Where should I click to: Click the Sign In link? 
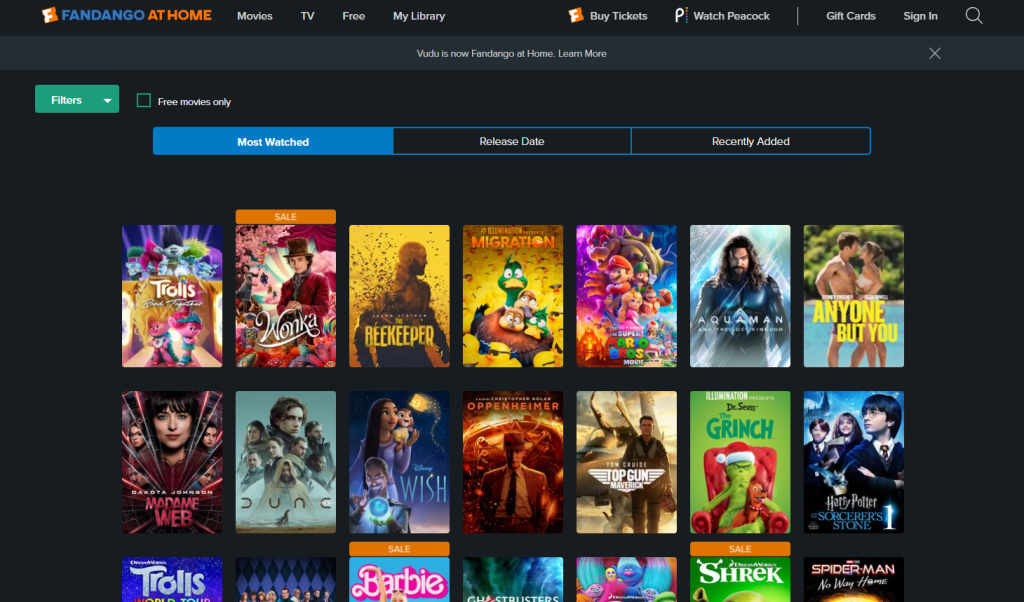click(920, 16)
